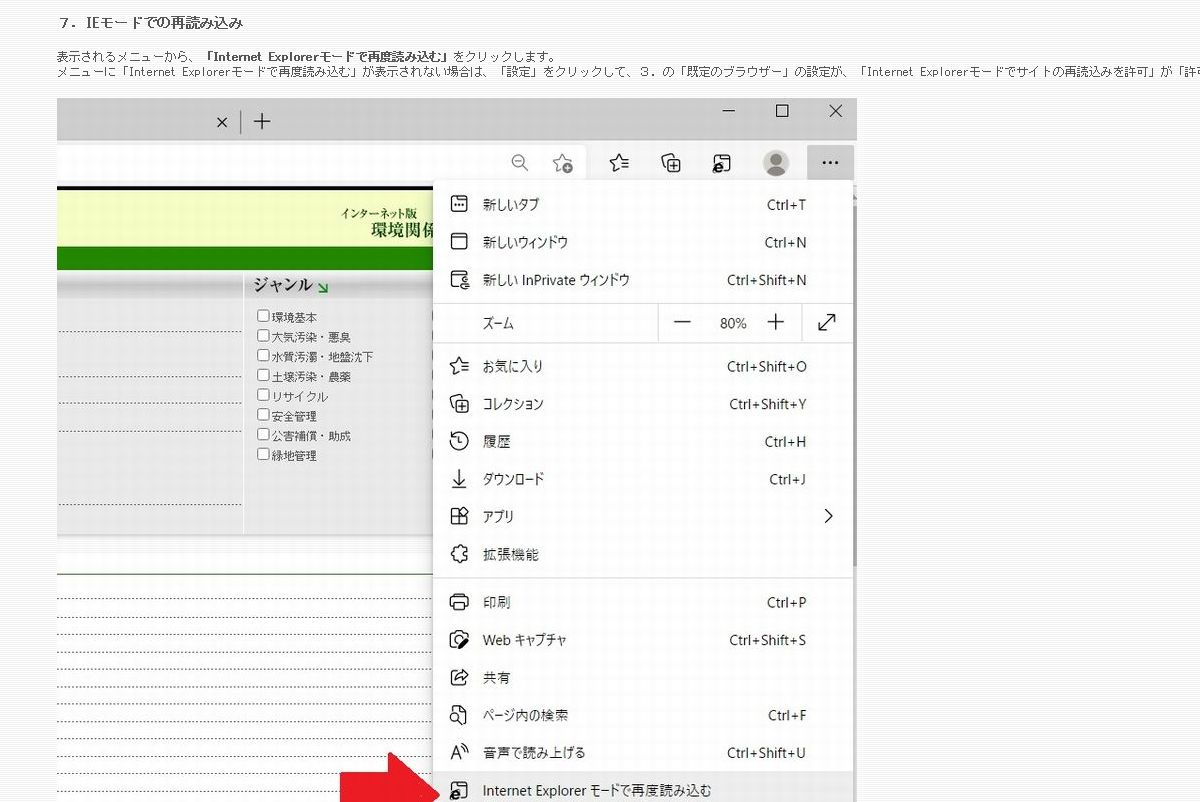The image size is (1200, 802).
Task: Enter full screen via zoom row icon
Action: (x=827, y=323)
